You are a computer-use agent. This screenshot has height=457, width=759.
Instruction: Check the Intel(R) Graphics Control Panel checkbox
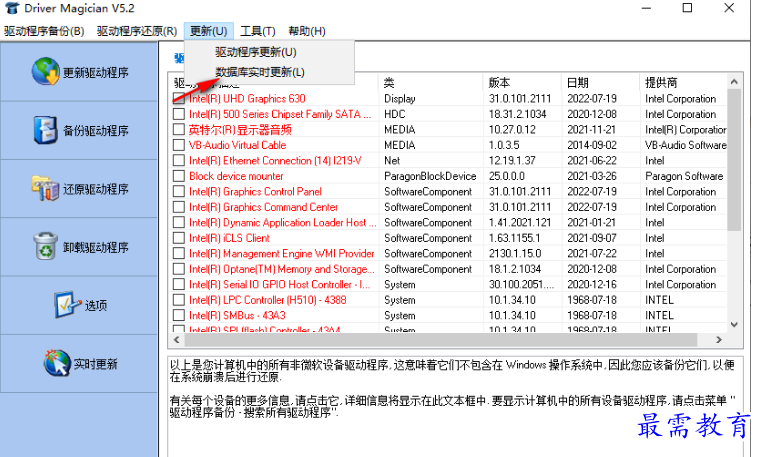pyautogui.click(x=179, y=192)
